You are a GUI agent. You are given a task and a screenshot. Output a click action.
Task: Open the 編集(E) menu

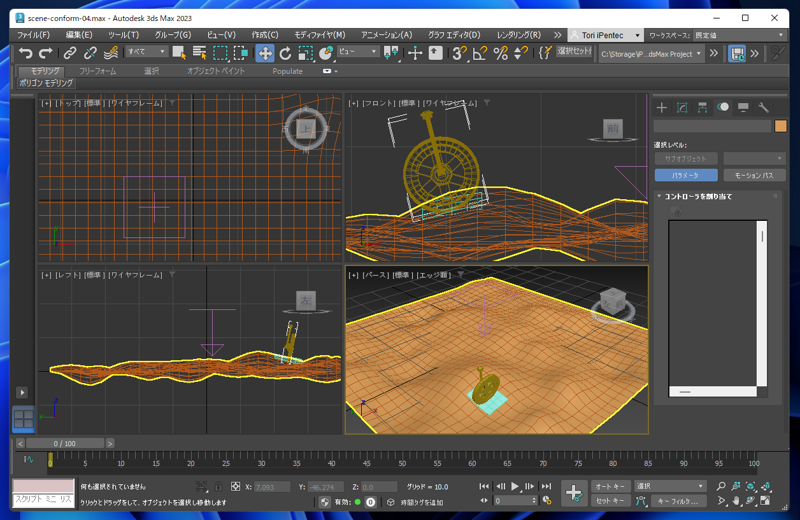[x=79, y=35]
